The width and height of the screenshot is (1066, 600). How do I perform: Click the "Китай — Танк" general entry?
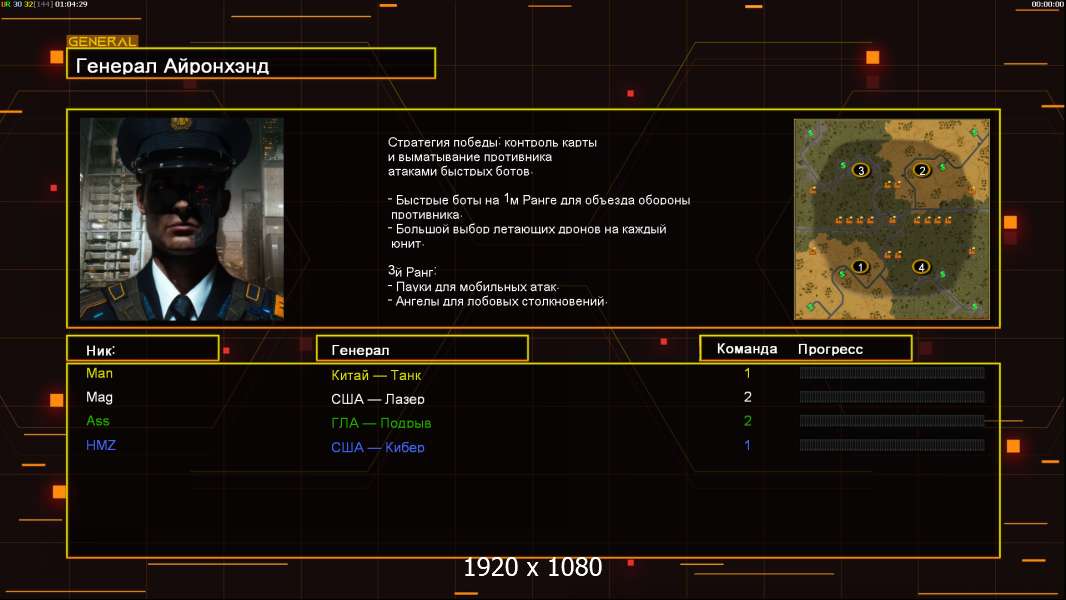coord(376,374)
